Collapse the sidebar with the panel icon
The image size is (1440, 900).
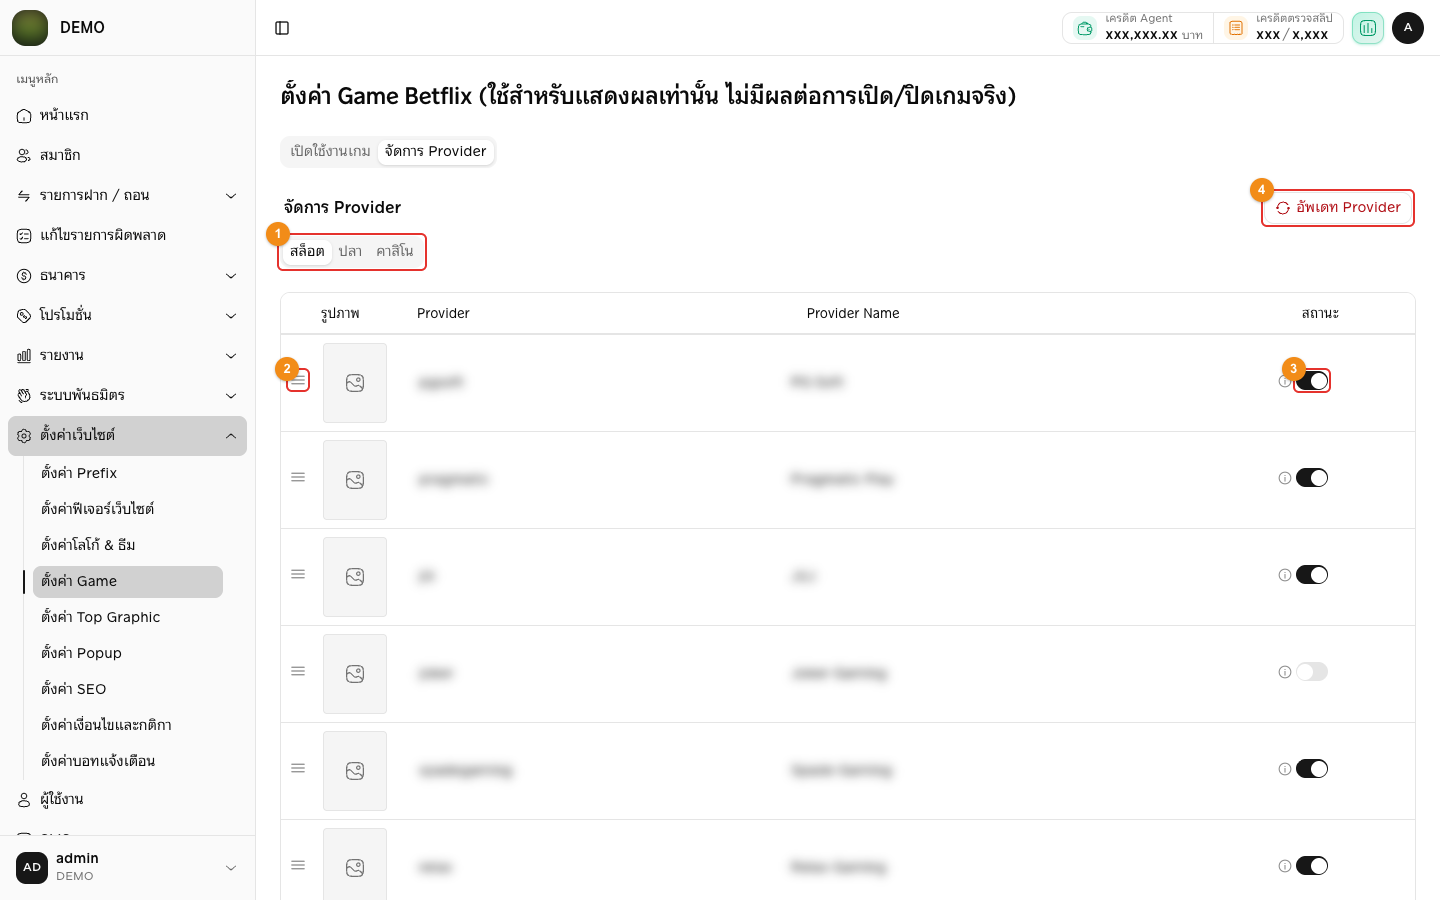pos(282,28)
